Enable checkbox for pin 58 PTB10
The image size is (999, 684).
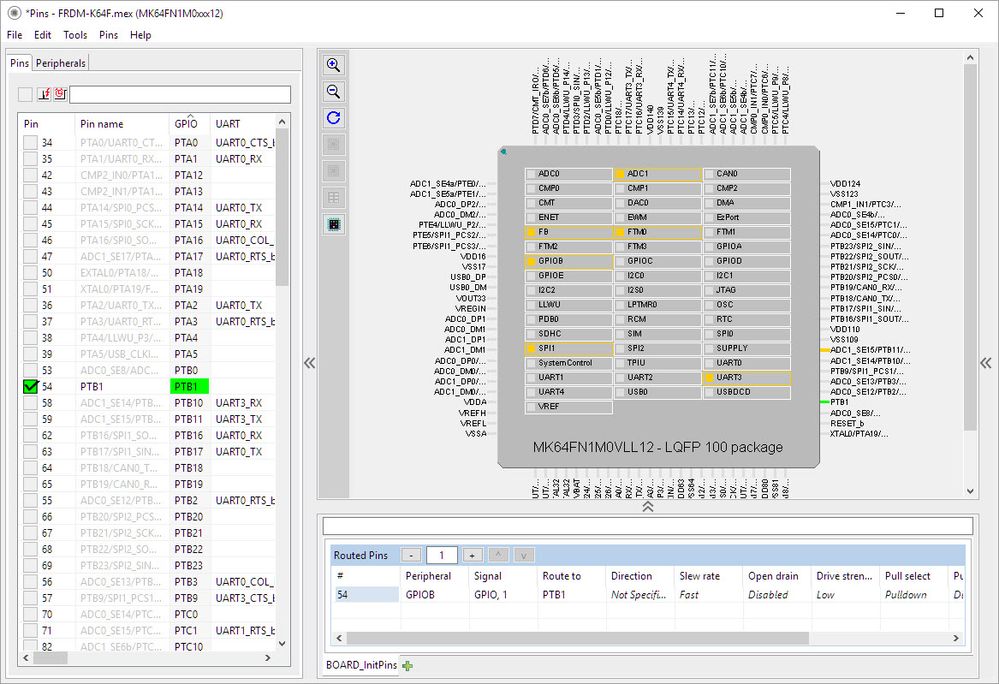(x=30, y=403)
